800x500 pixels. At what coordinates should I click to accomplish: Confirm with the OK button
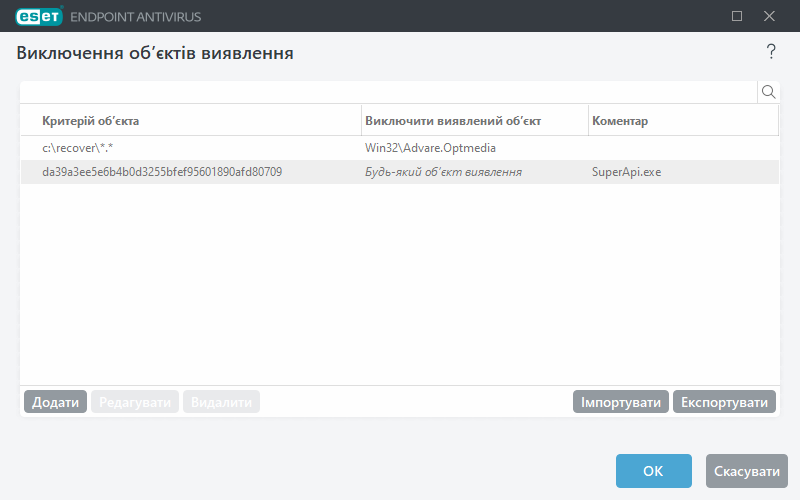click(654, 471)
